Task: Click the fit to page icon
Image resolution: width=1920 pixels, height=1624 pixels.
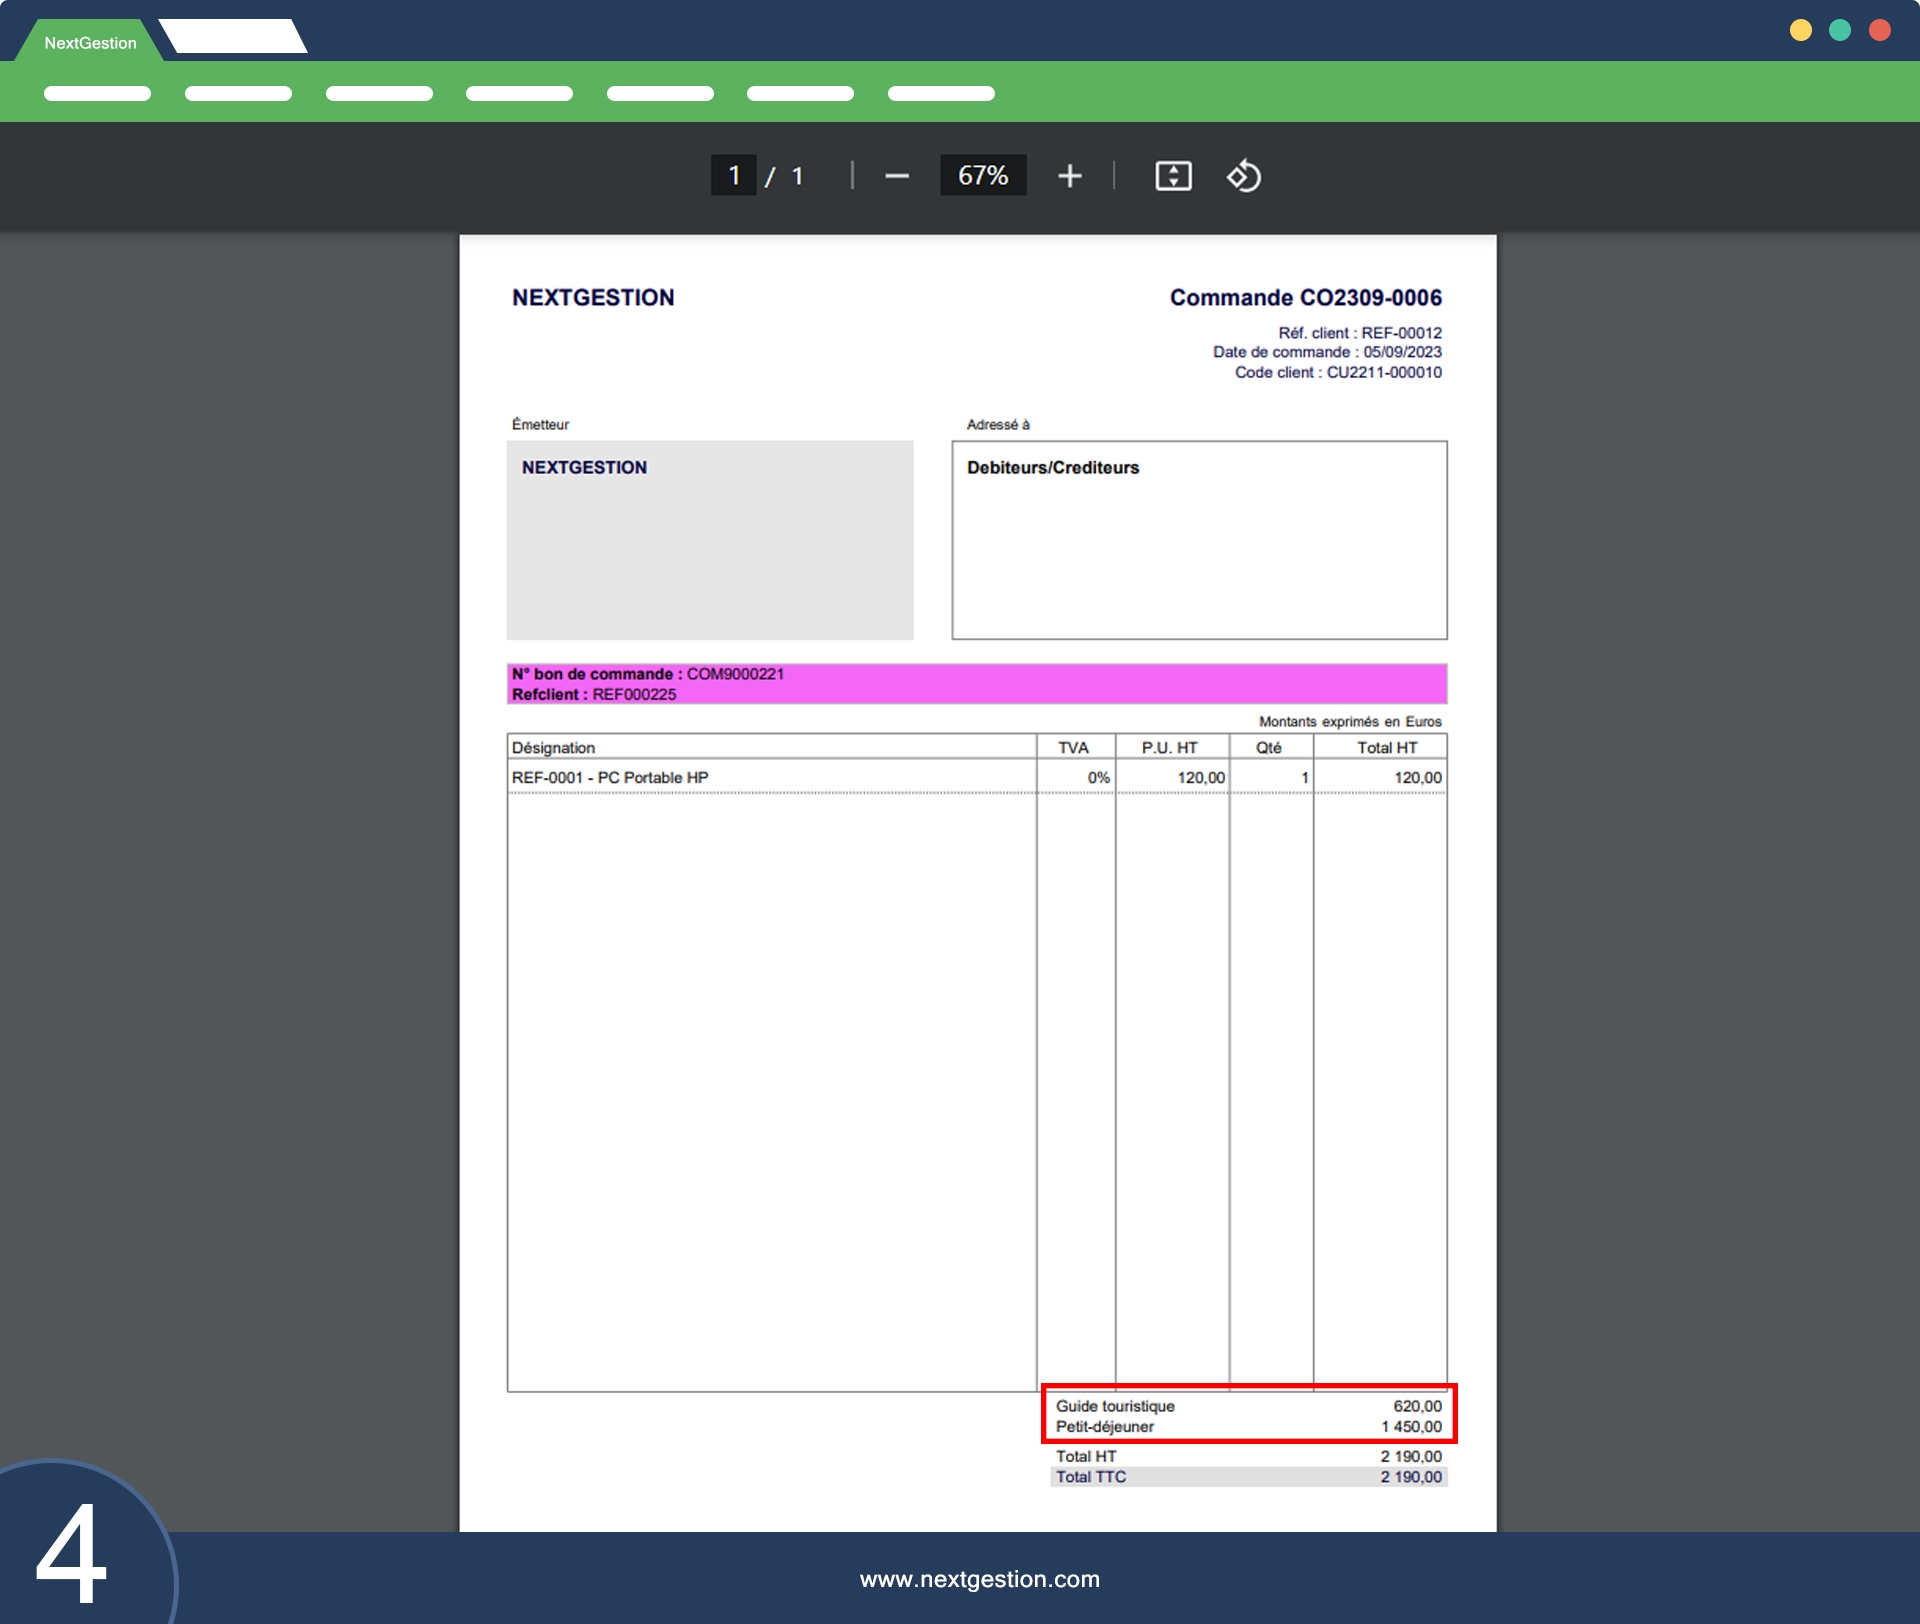Action: click(x=1173, y=176)
